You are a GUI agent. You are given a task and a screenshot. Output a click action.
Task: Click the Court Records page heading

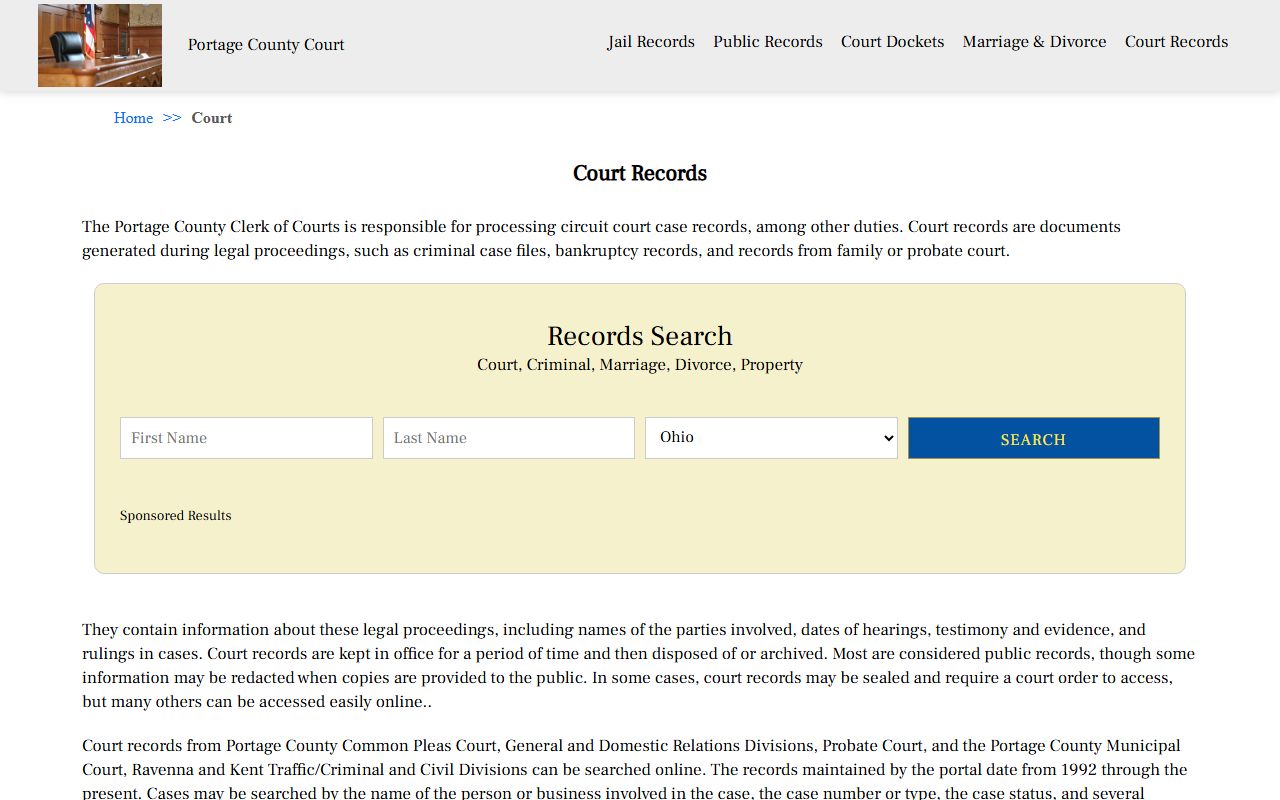(x=640, y=173)
